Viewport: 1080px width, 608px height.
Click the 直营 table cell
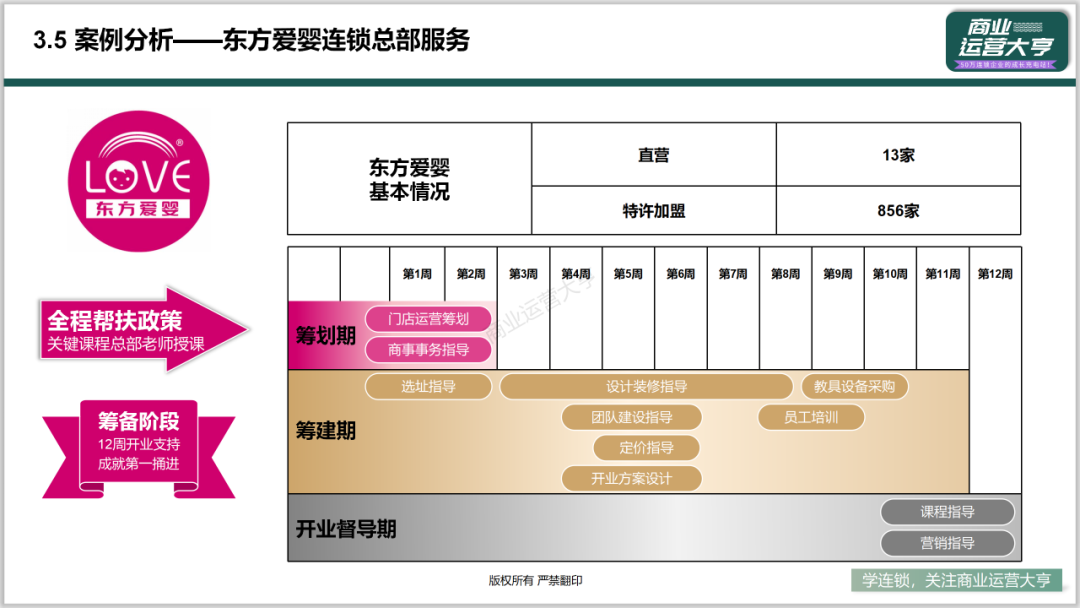click(x=654, y=155)
